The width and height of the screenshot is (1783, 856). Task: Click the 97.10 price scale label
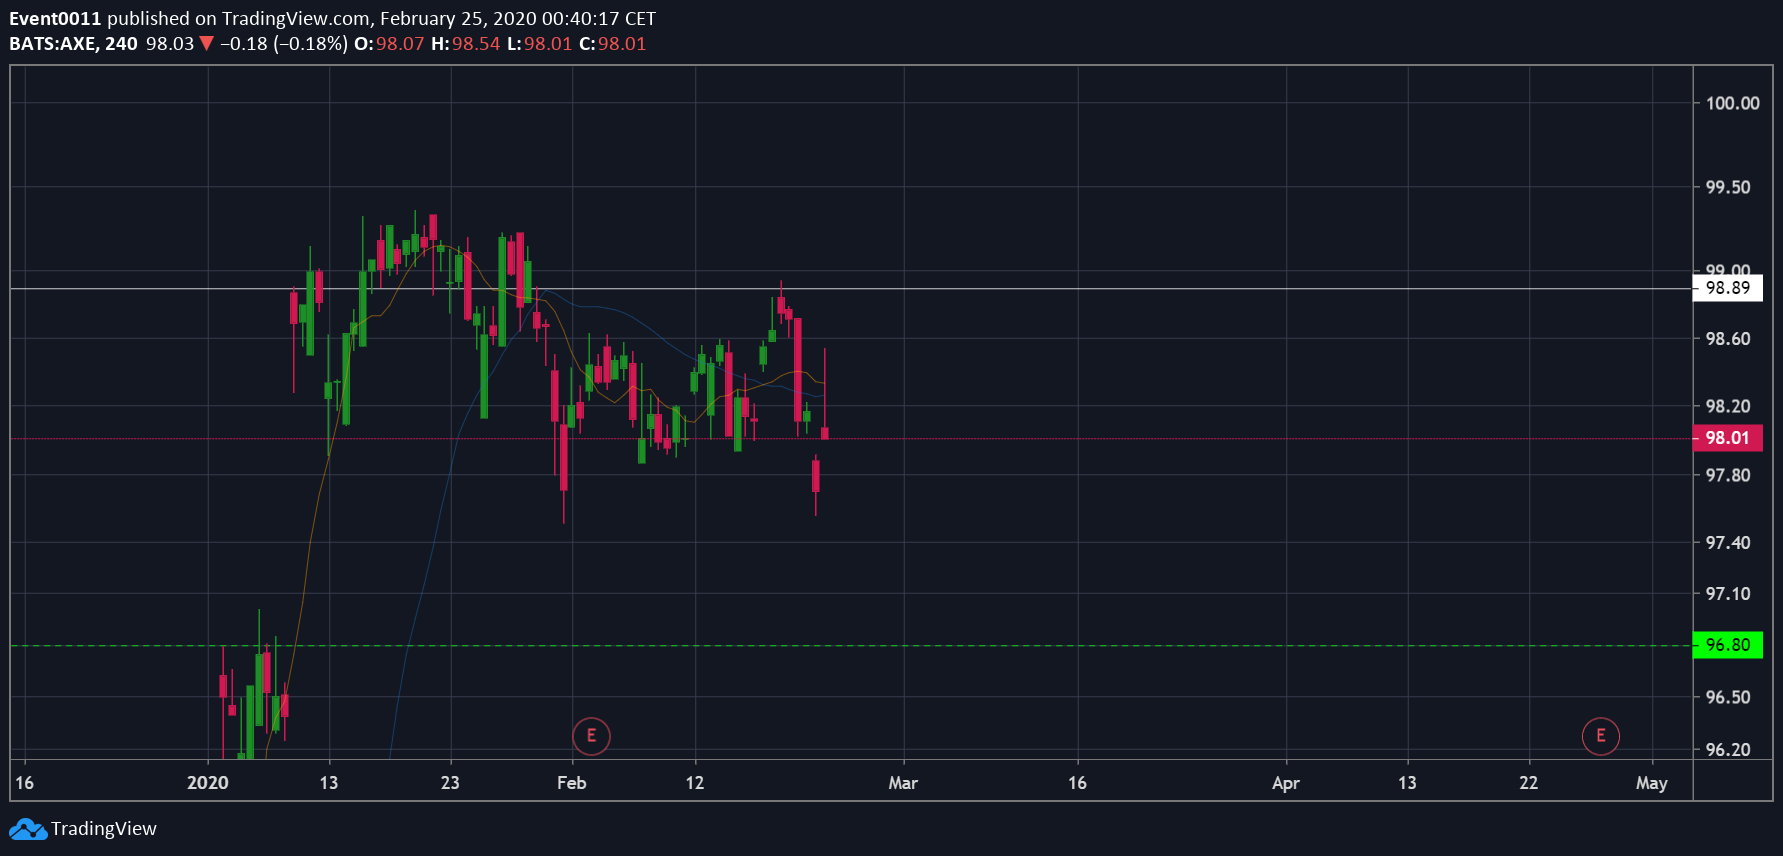tap(1728, 594)
